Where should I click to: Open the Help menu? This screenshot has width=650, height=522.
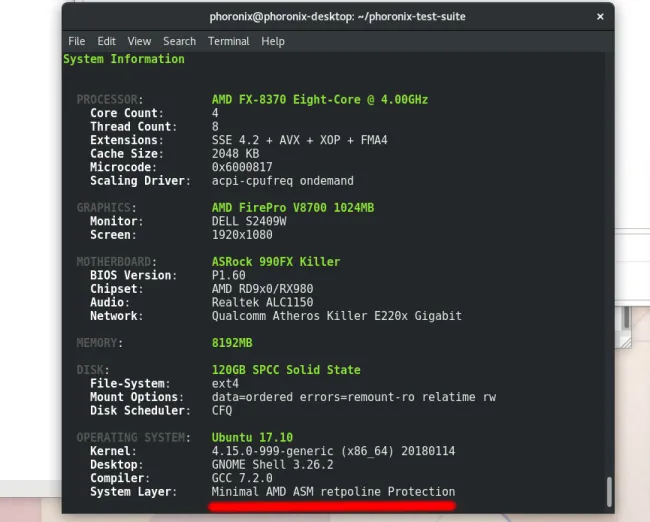click(x=273, y=41)
